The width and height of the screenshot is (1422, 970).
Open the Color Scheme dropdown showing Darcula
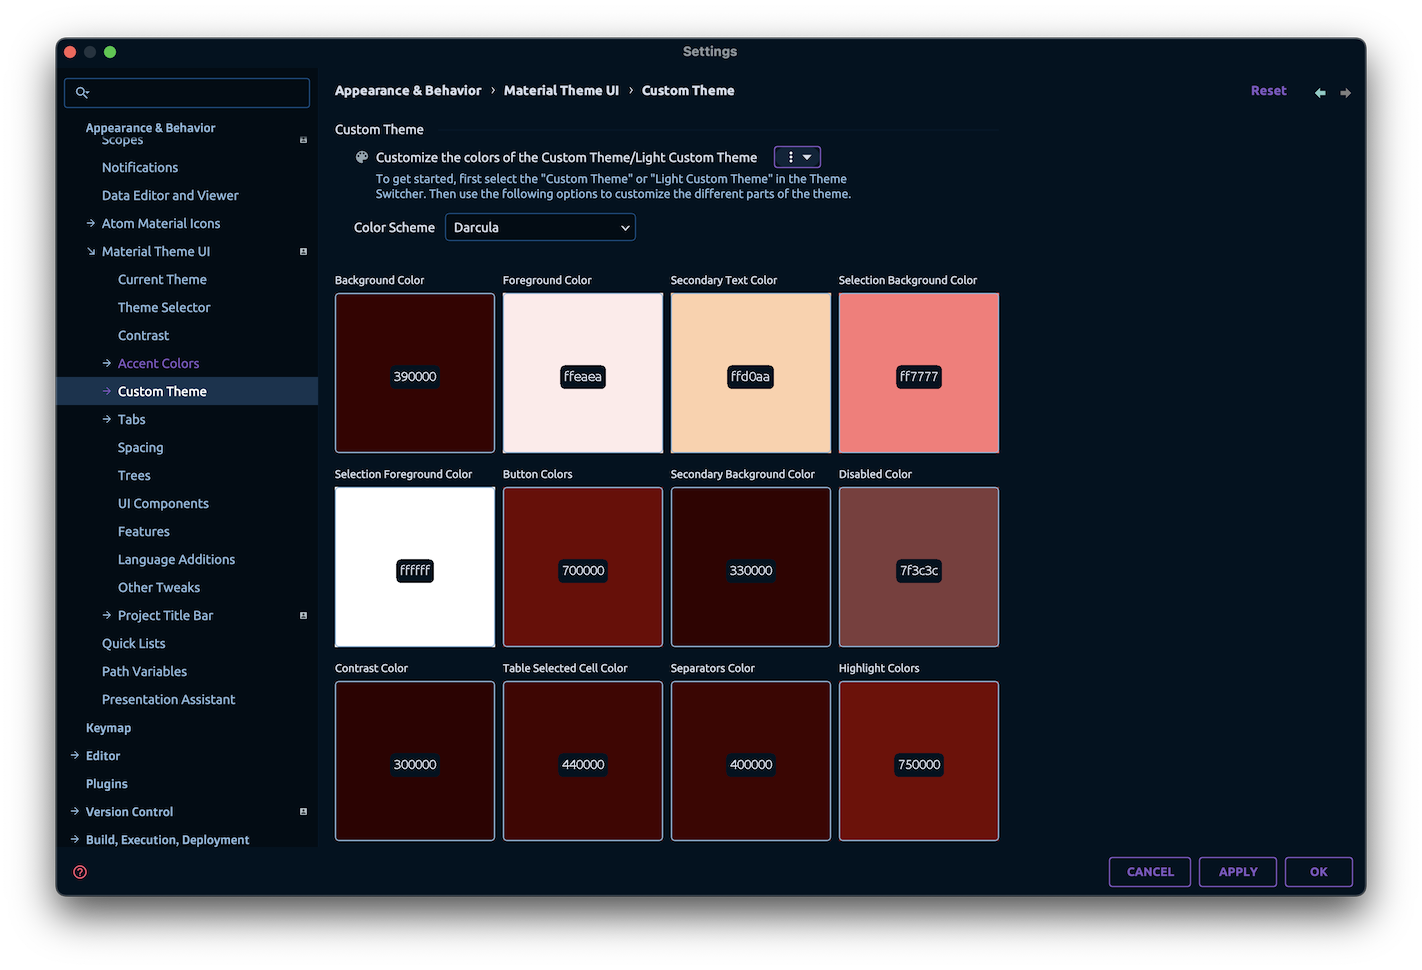pyautogui.click(x=540, y=227)
